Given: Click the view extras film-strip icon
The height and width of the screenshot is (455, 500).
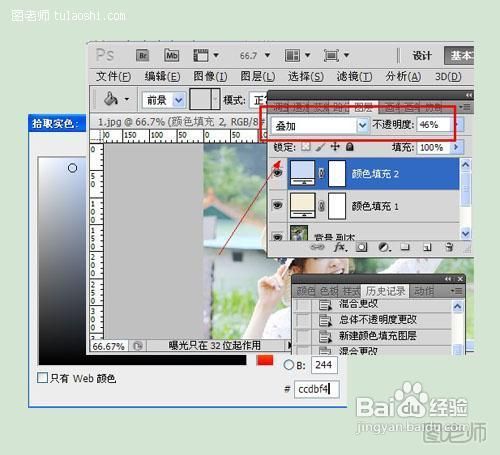Looking at the screenshot, I should [201, 55].
